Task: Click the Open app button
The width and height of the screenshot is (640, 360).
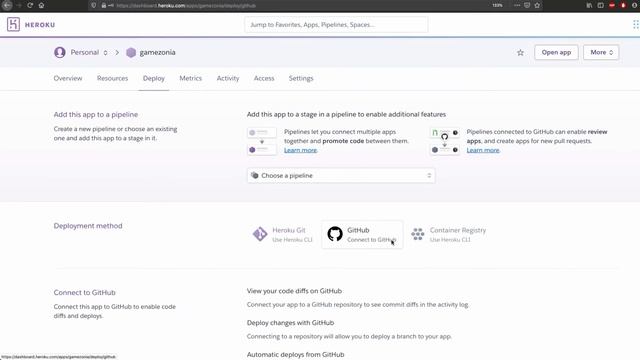Action: click(556, 52)
